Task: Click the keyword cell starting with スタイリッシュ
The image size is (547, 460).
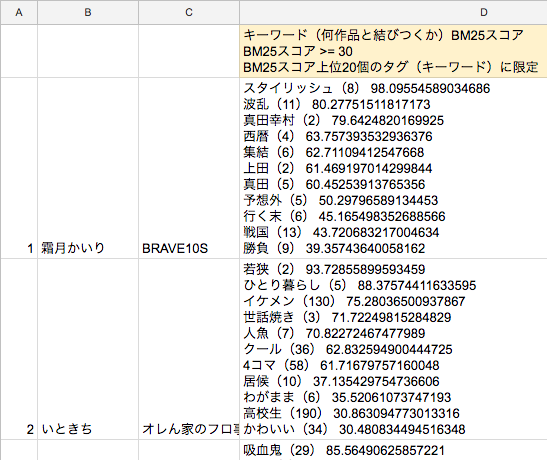Action: click(x=393, y=168)
